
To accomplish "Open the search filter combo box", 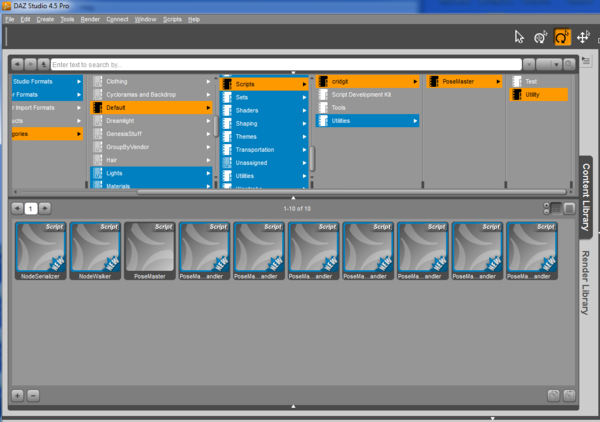I will point(549,64).
